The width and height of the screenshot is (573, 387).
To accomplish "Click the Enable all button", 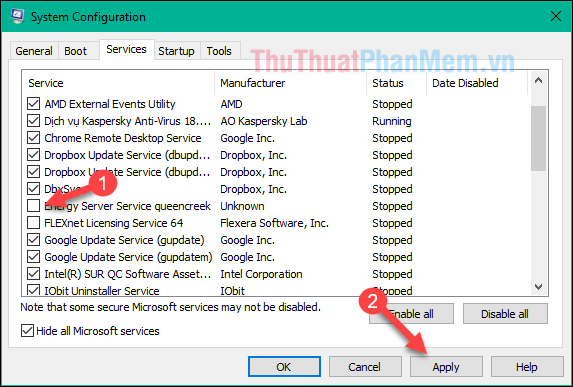I will 411,314.
